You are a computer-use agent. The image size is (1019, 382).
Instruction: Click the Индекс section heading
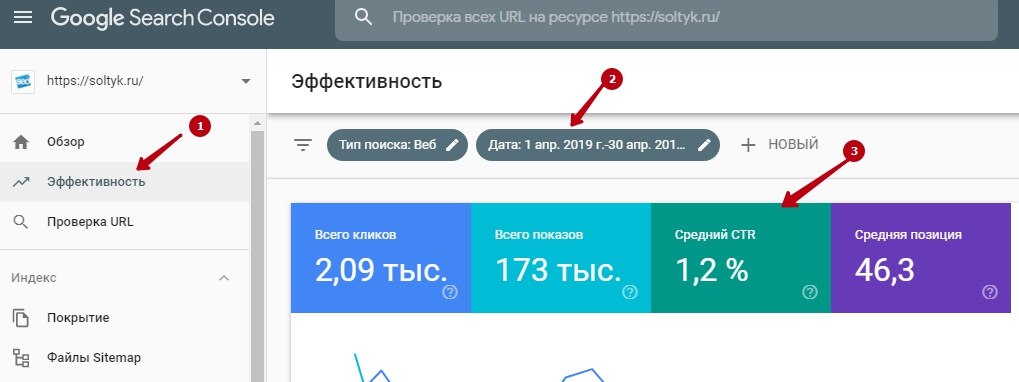(x=34, y=278)
